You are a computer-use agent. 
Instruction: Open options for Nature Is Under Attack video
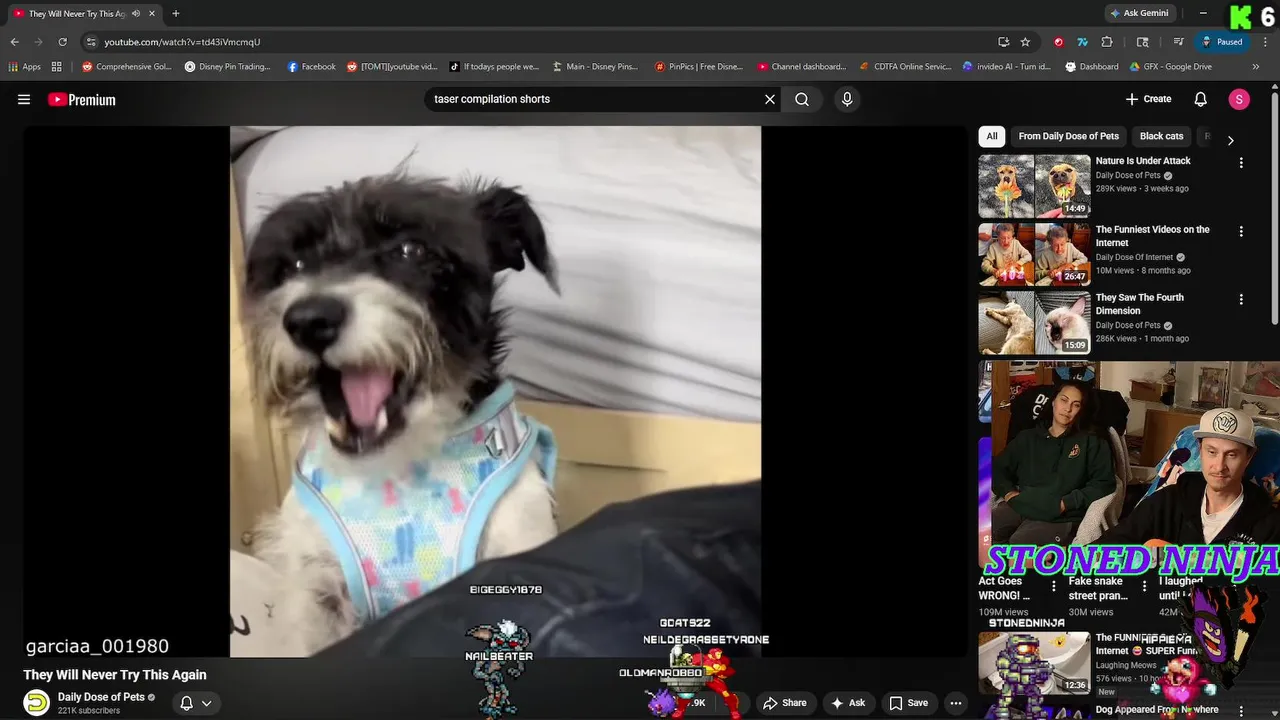pyautogui.click(x=1241, y=163)
